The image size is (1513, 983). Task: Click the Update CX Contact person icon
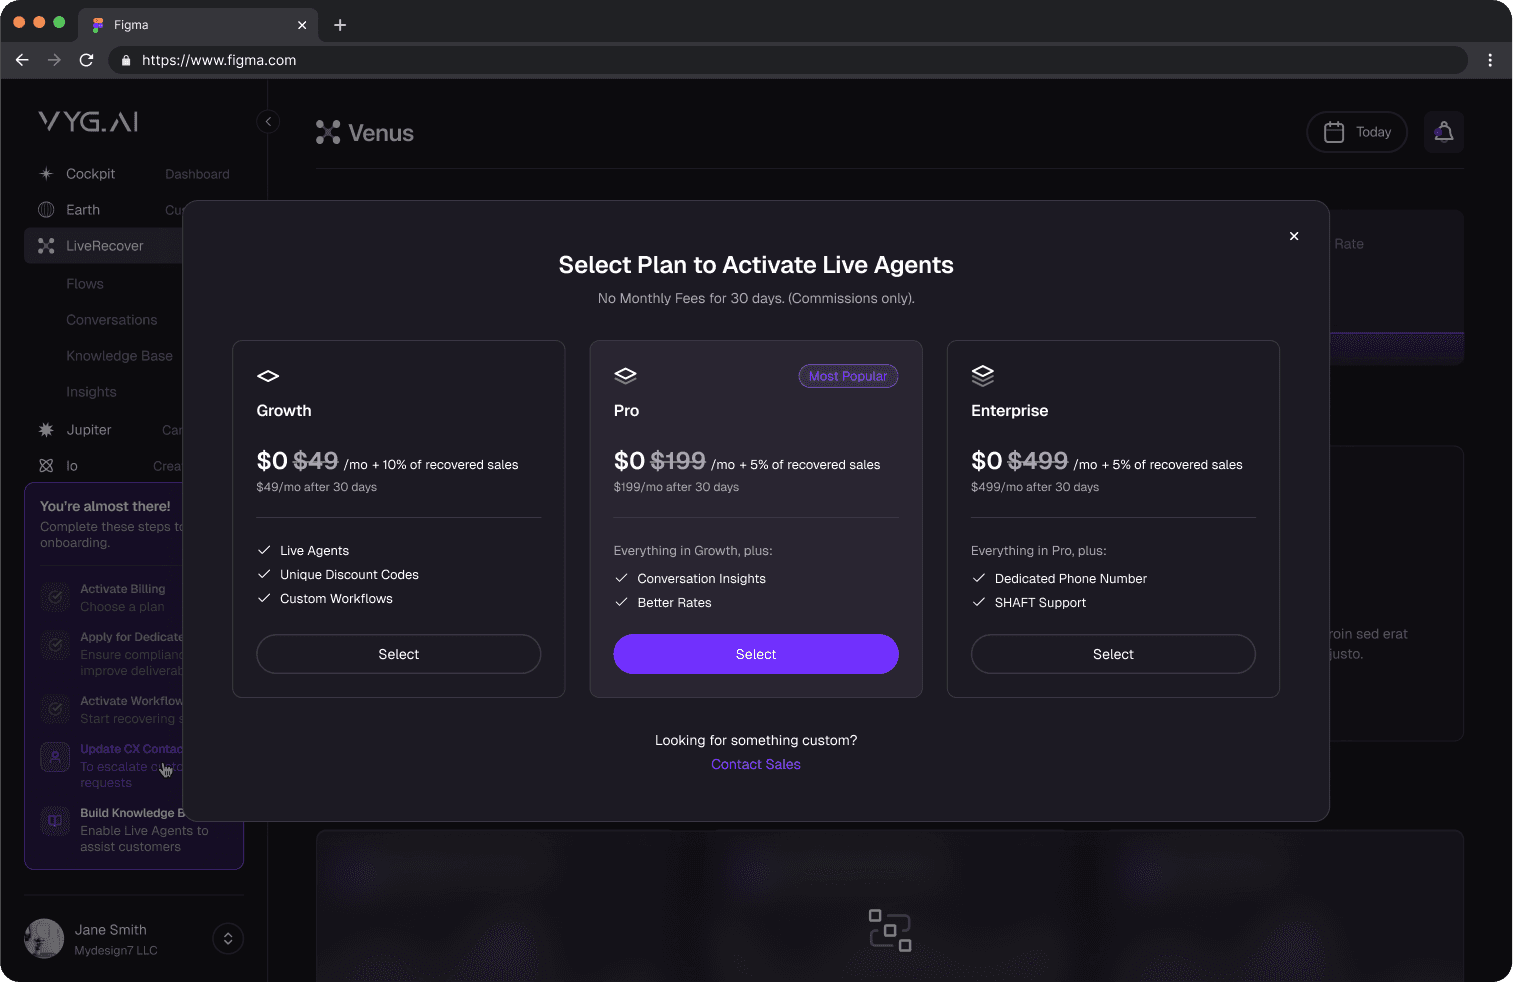pyautogui.click(x=54, y=757)
